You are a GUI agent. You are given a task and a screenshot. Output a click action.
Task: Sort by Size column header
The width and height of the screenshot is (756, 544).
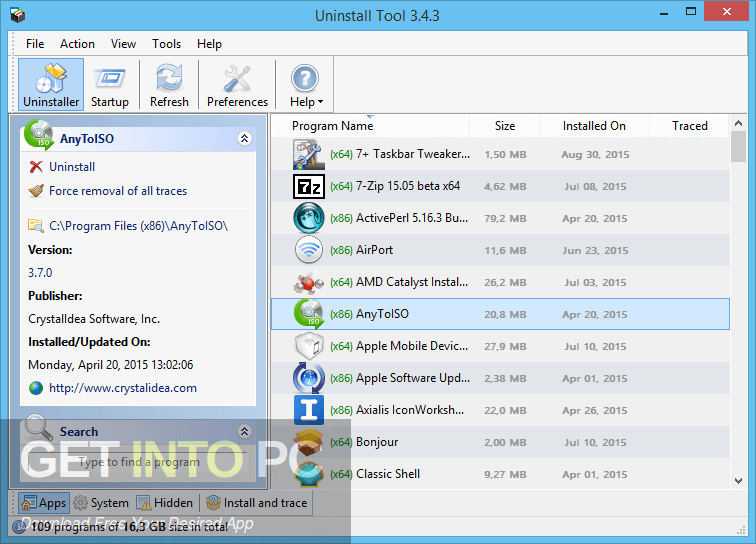504,126
